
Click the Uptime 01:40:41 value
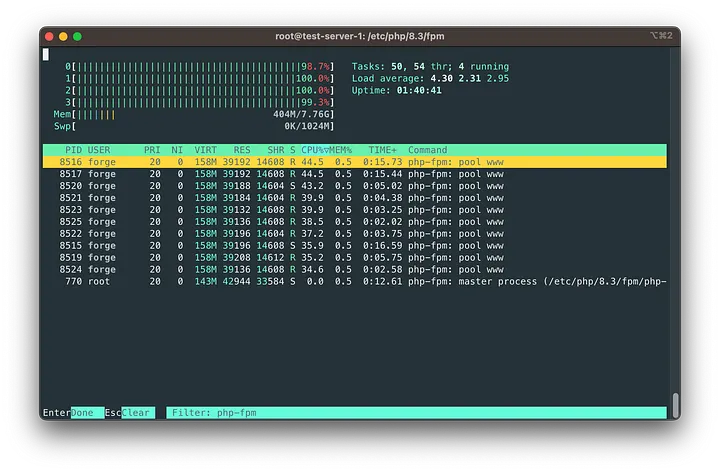(x=419, y=90)
